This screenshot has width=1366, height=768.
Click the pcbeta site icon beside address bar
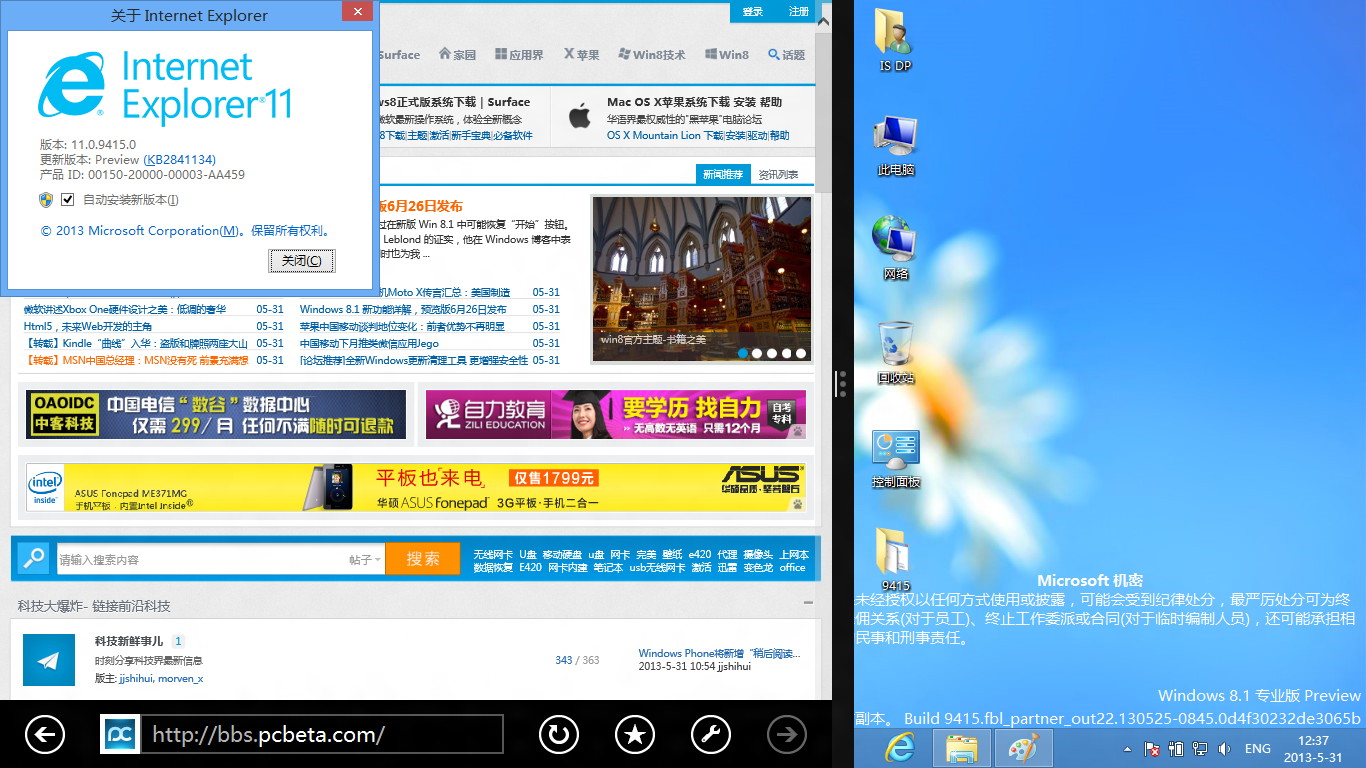(120, 735)
